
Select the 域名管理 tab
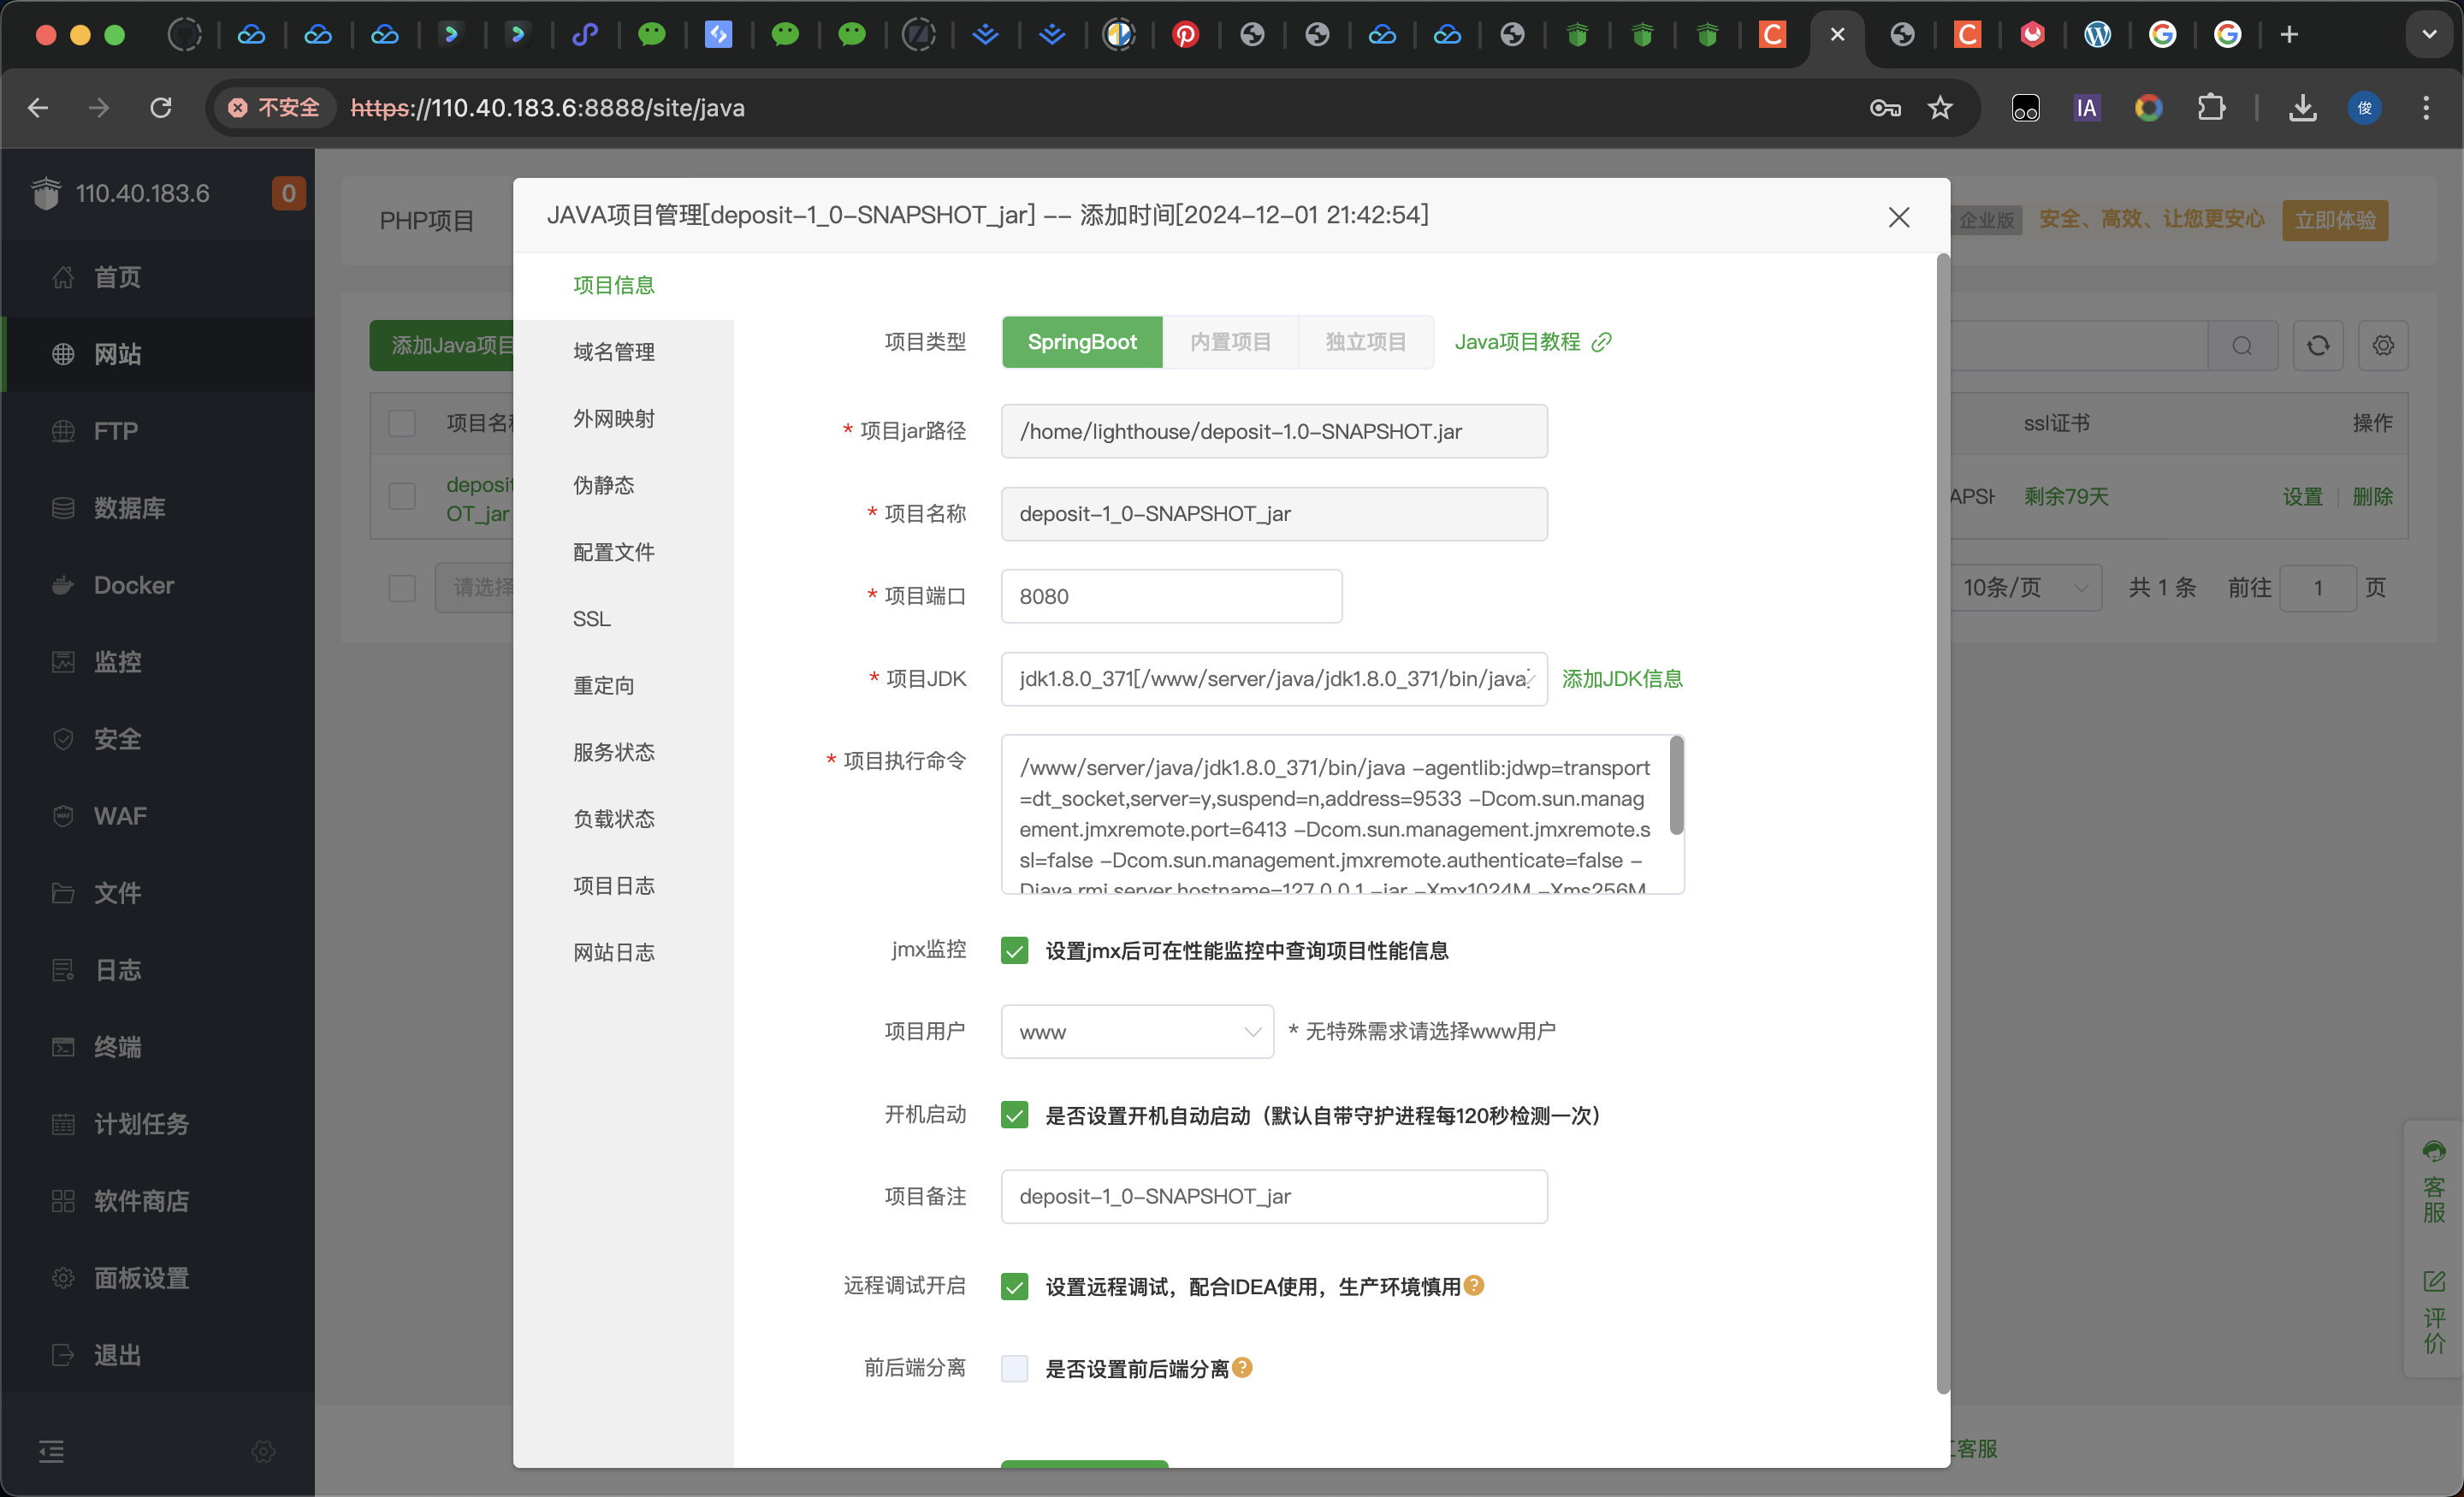click(614, 352)
